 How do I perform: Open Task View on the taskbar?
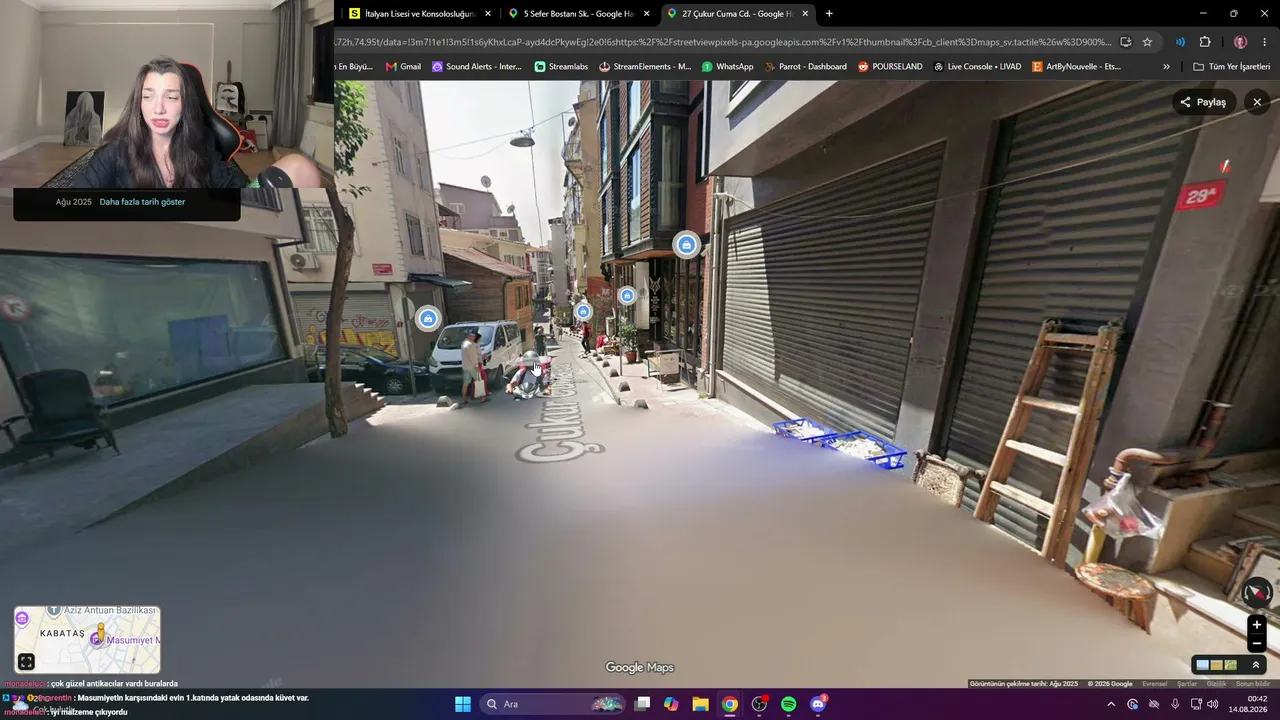click(642, 704)
